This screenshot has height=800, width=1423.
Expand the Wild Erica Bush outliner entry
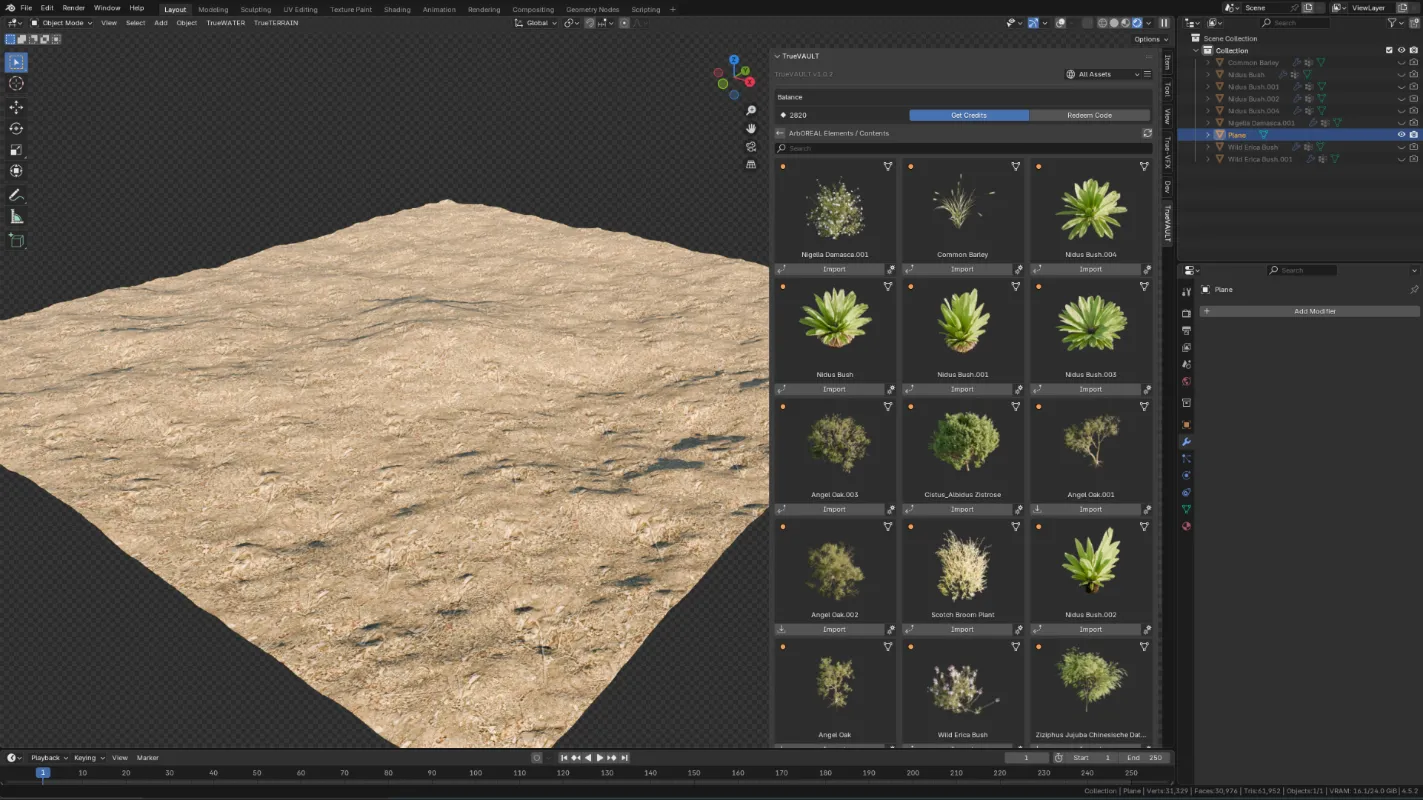(1208, 147)
